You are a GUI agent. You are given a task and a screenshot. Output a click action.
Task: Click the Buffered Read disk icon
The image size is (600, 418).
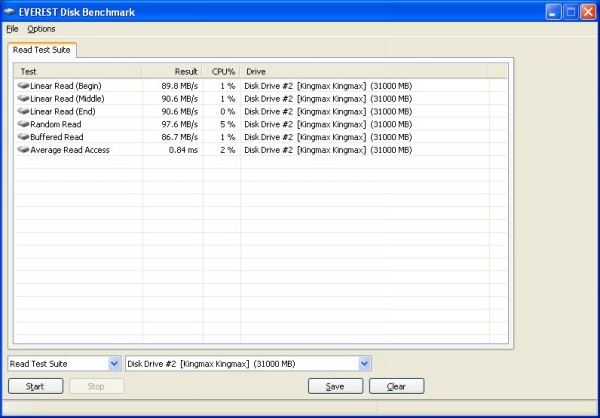point(22,137)
